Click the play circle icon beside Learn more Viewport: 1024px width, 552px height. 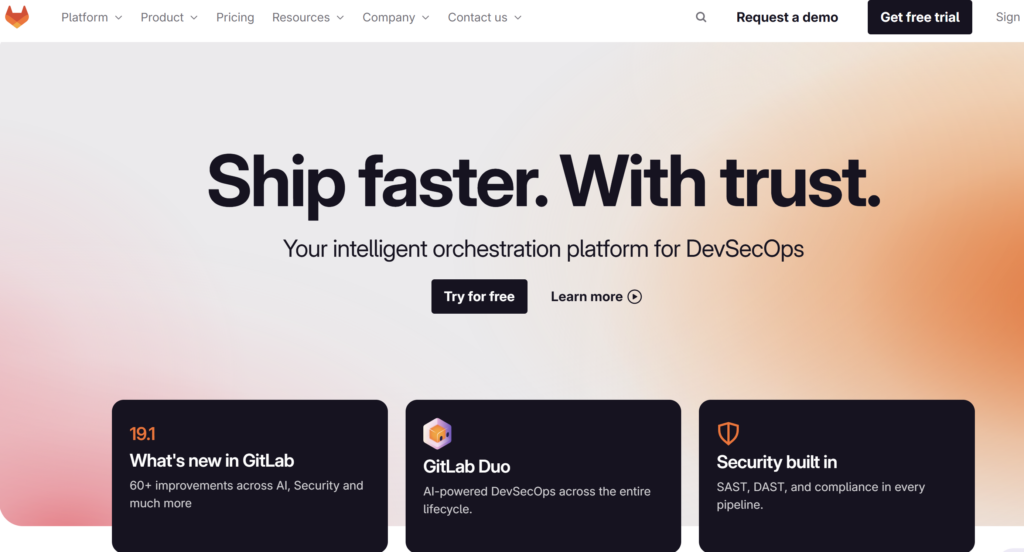pyautogui.click(x=635, y=297)
